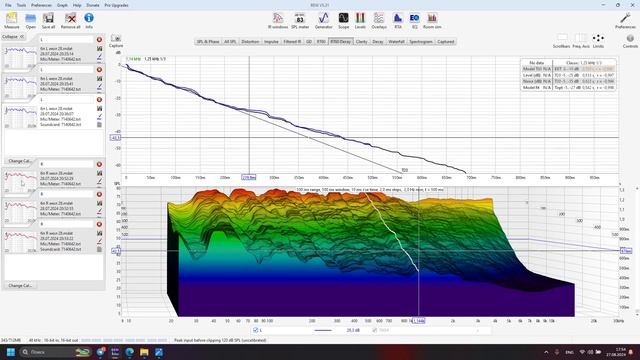640x360 pixels.
Task: Switch to All SPL tab
Action: [230, 42]
